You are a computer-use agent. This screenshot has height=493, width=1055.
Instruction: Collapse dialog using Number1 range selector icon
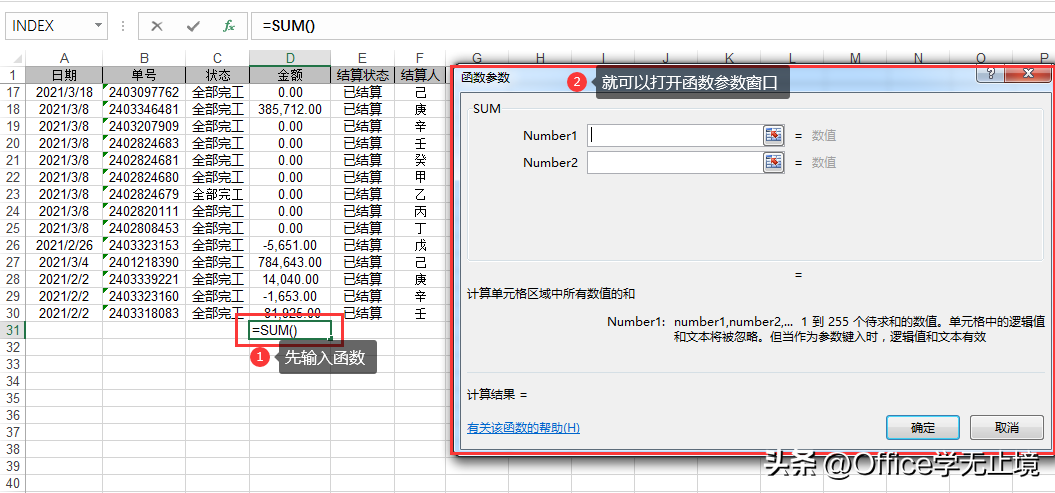point(774,135)
